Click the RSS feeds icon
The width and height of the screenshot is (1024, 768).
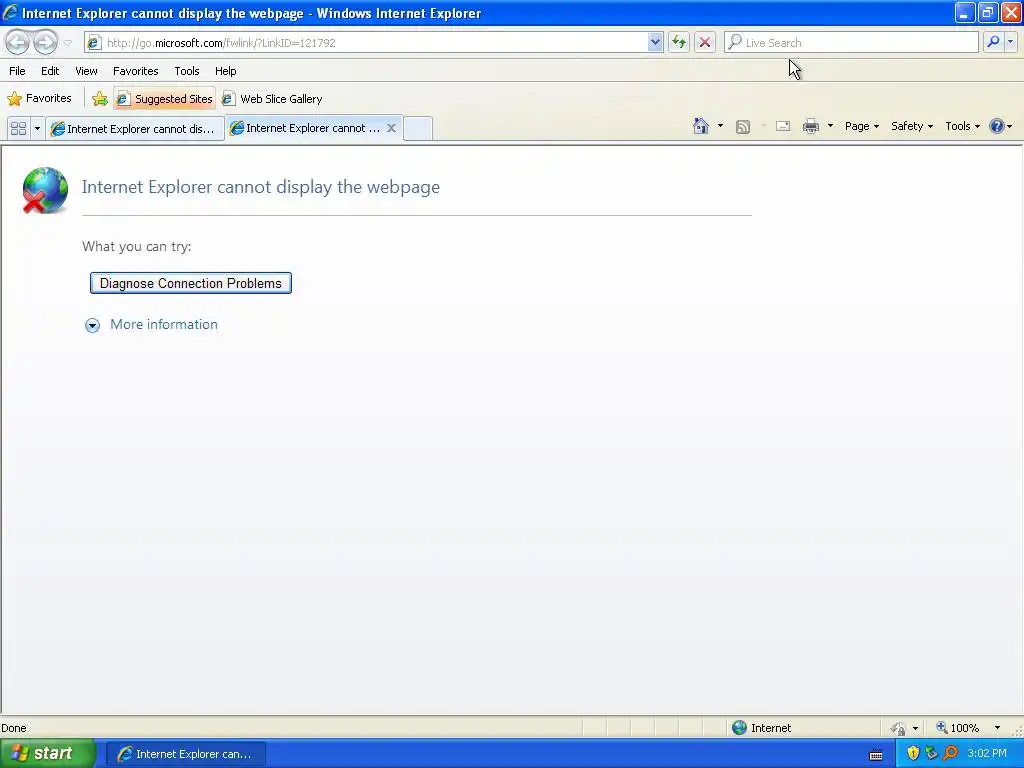(743, 126)
